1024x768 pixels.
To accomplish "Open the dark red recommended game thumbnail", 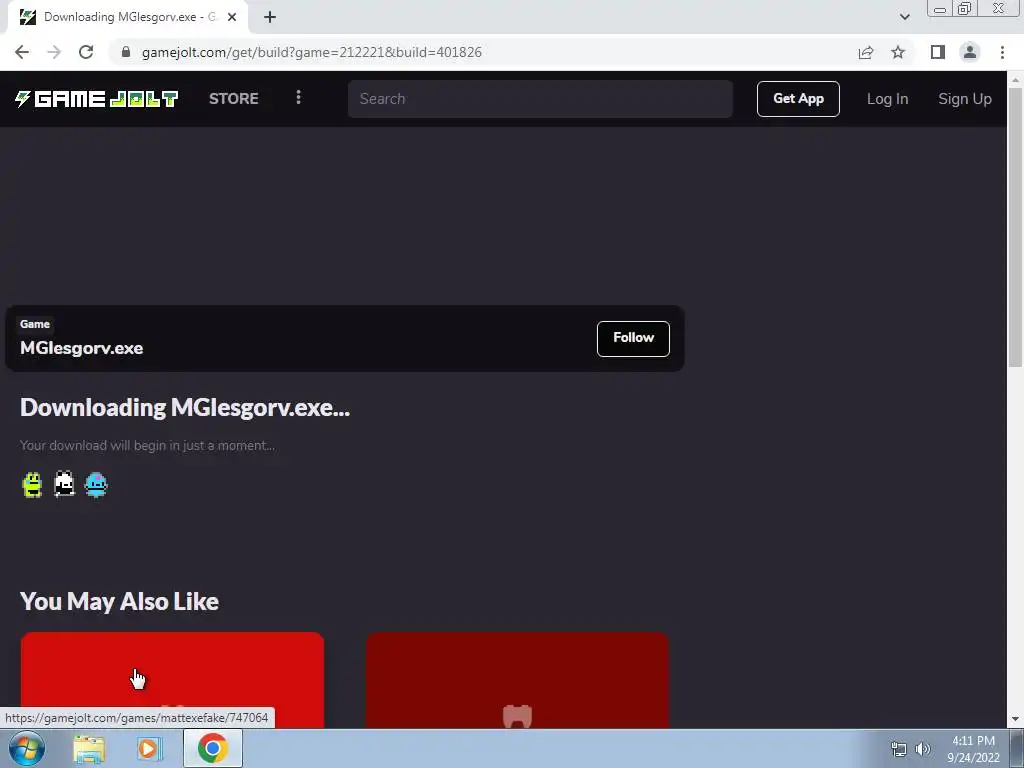I will click(517, 680).
